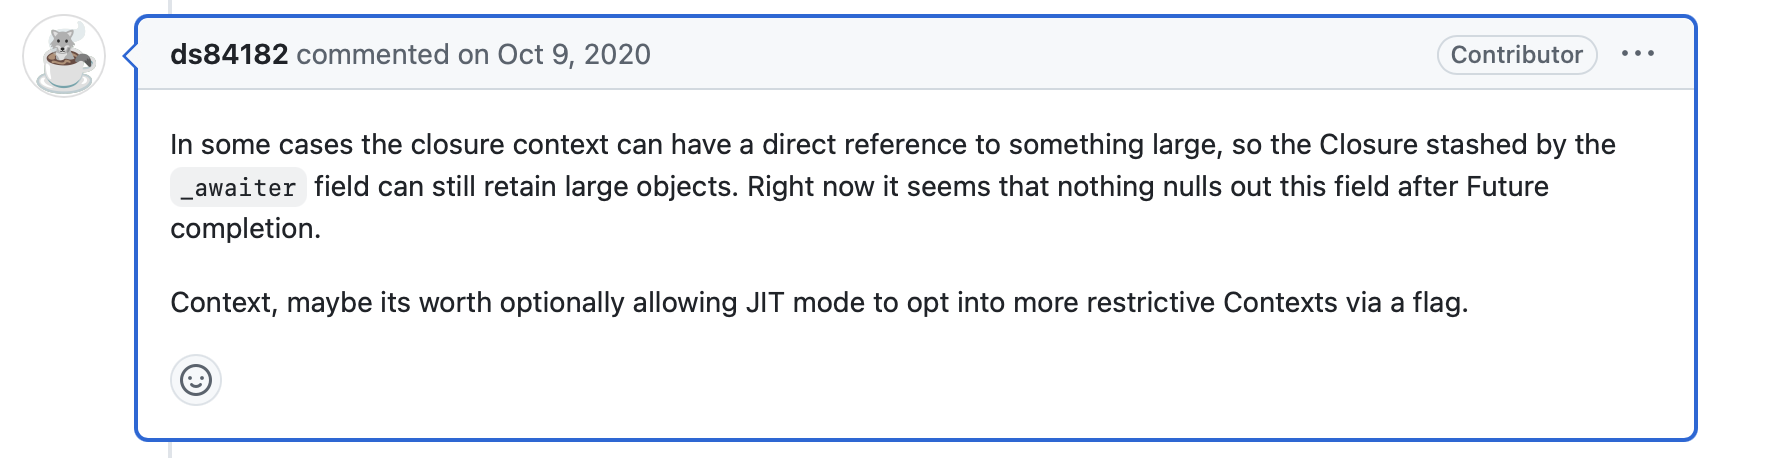Open the three-dots comment options menu

click(1637, 54)
